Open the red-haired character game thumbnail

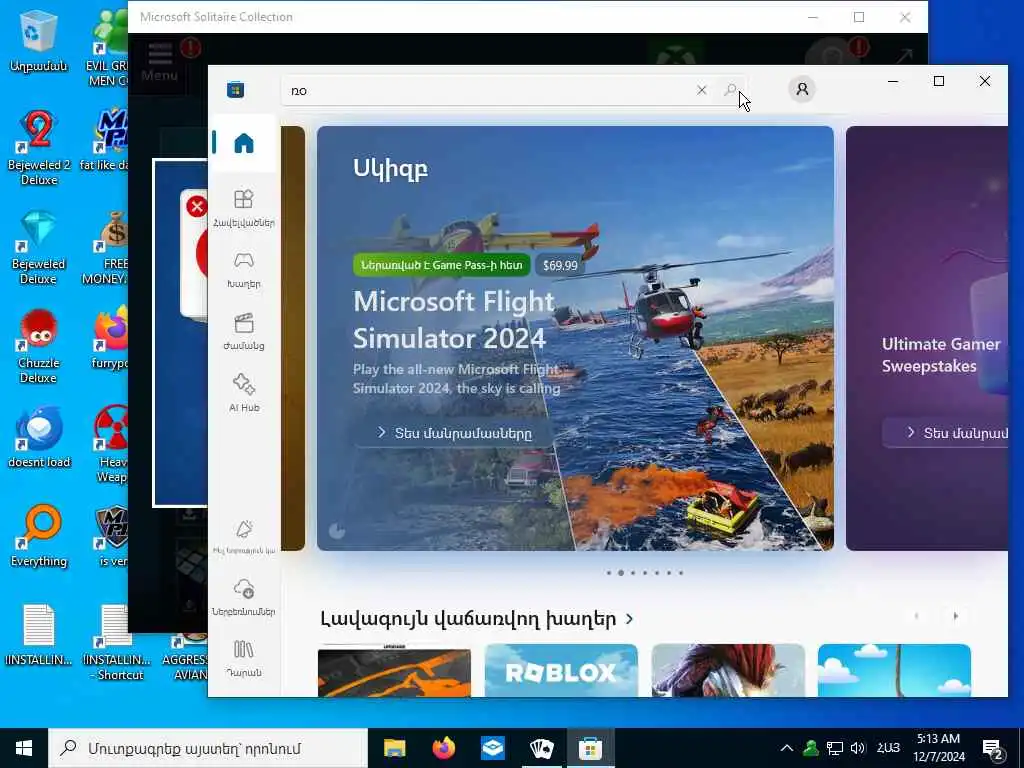pos(728,671)
